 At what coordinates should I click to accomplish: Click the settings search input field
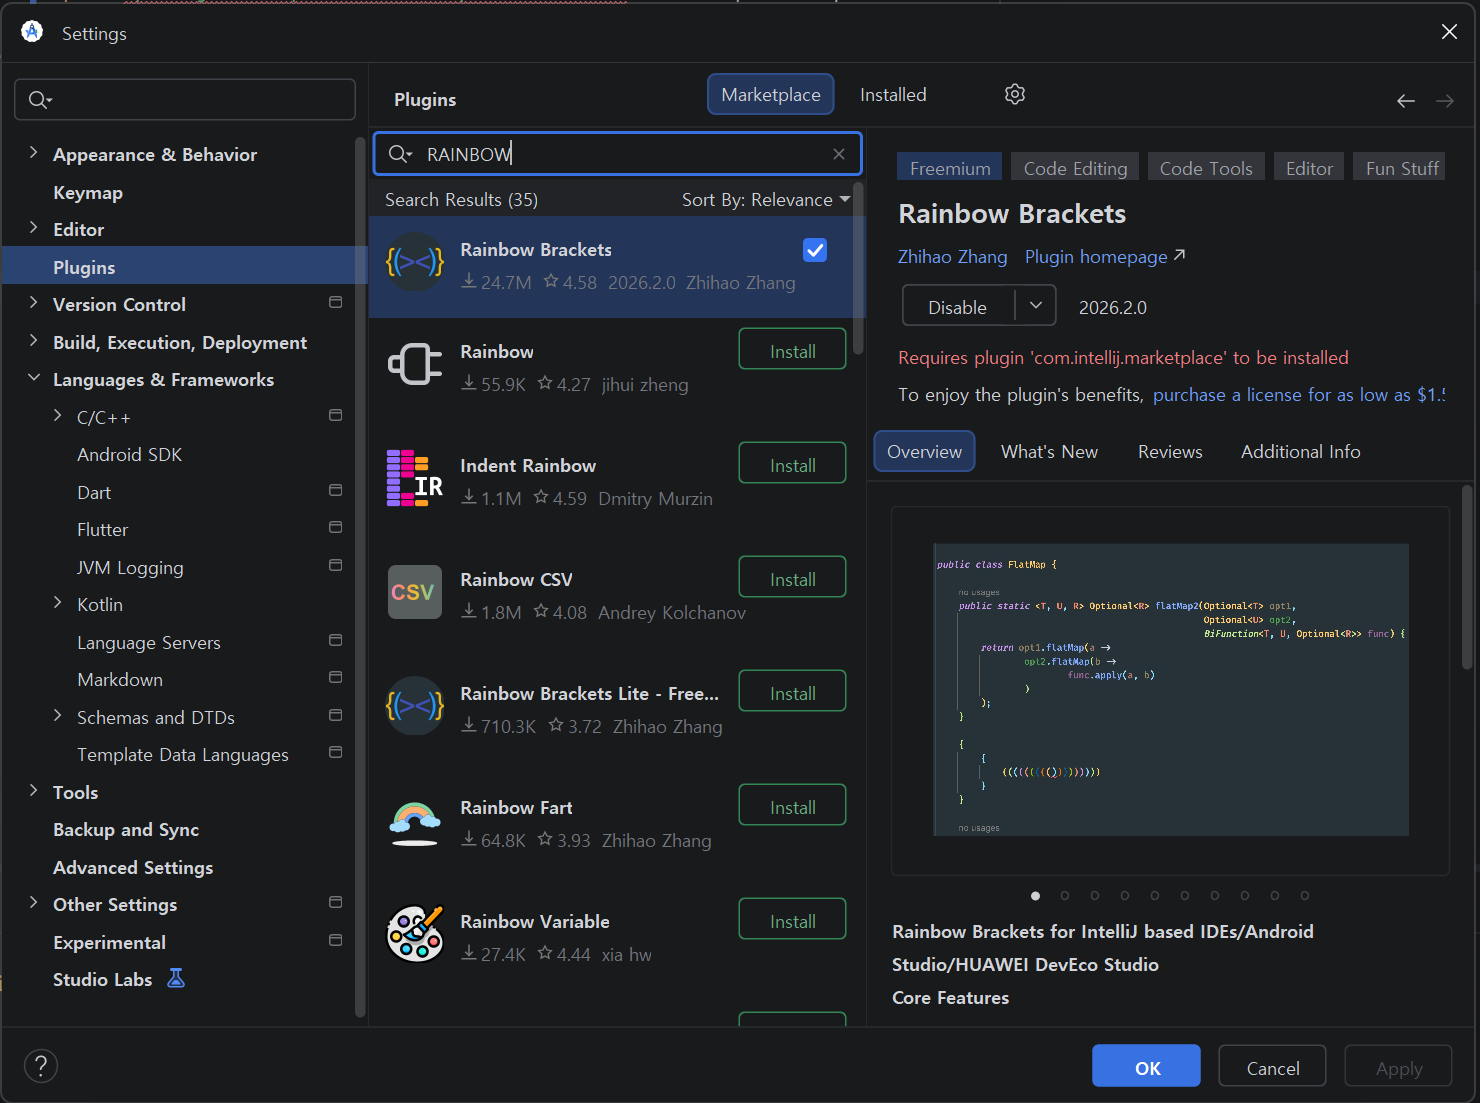[185, 100]
